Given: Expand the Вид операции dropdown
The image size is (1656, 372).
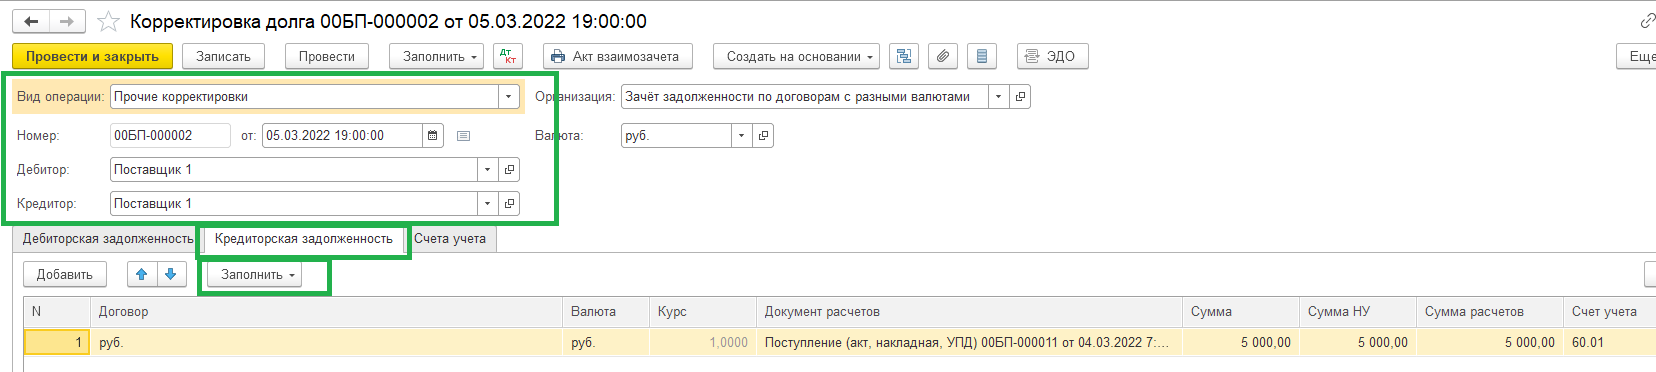Looking at the screenshot, I should [509, 96].
